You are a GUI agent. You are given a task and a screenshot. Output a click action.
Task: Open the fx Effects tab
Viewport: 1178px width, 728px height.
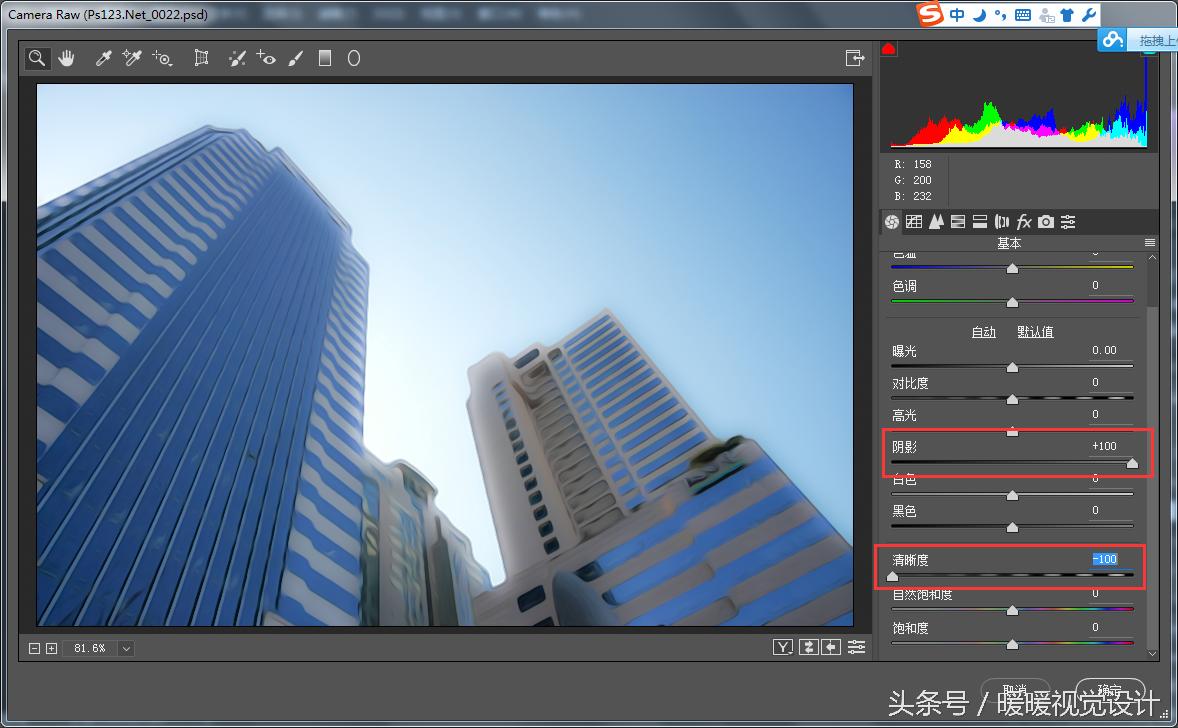1024,222
